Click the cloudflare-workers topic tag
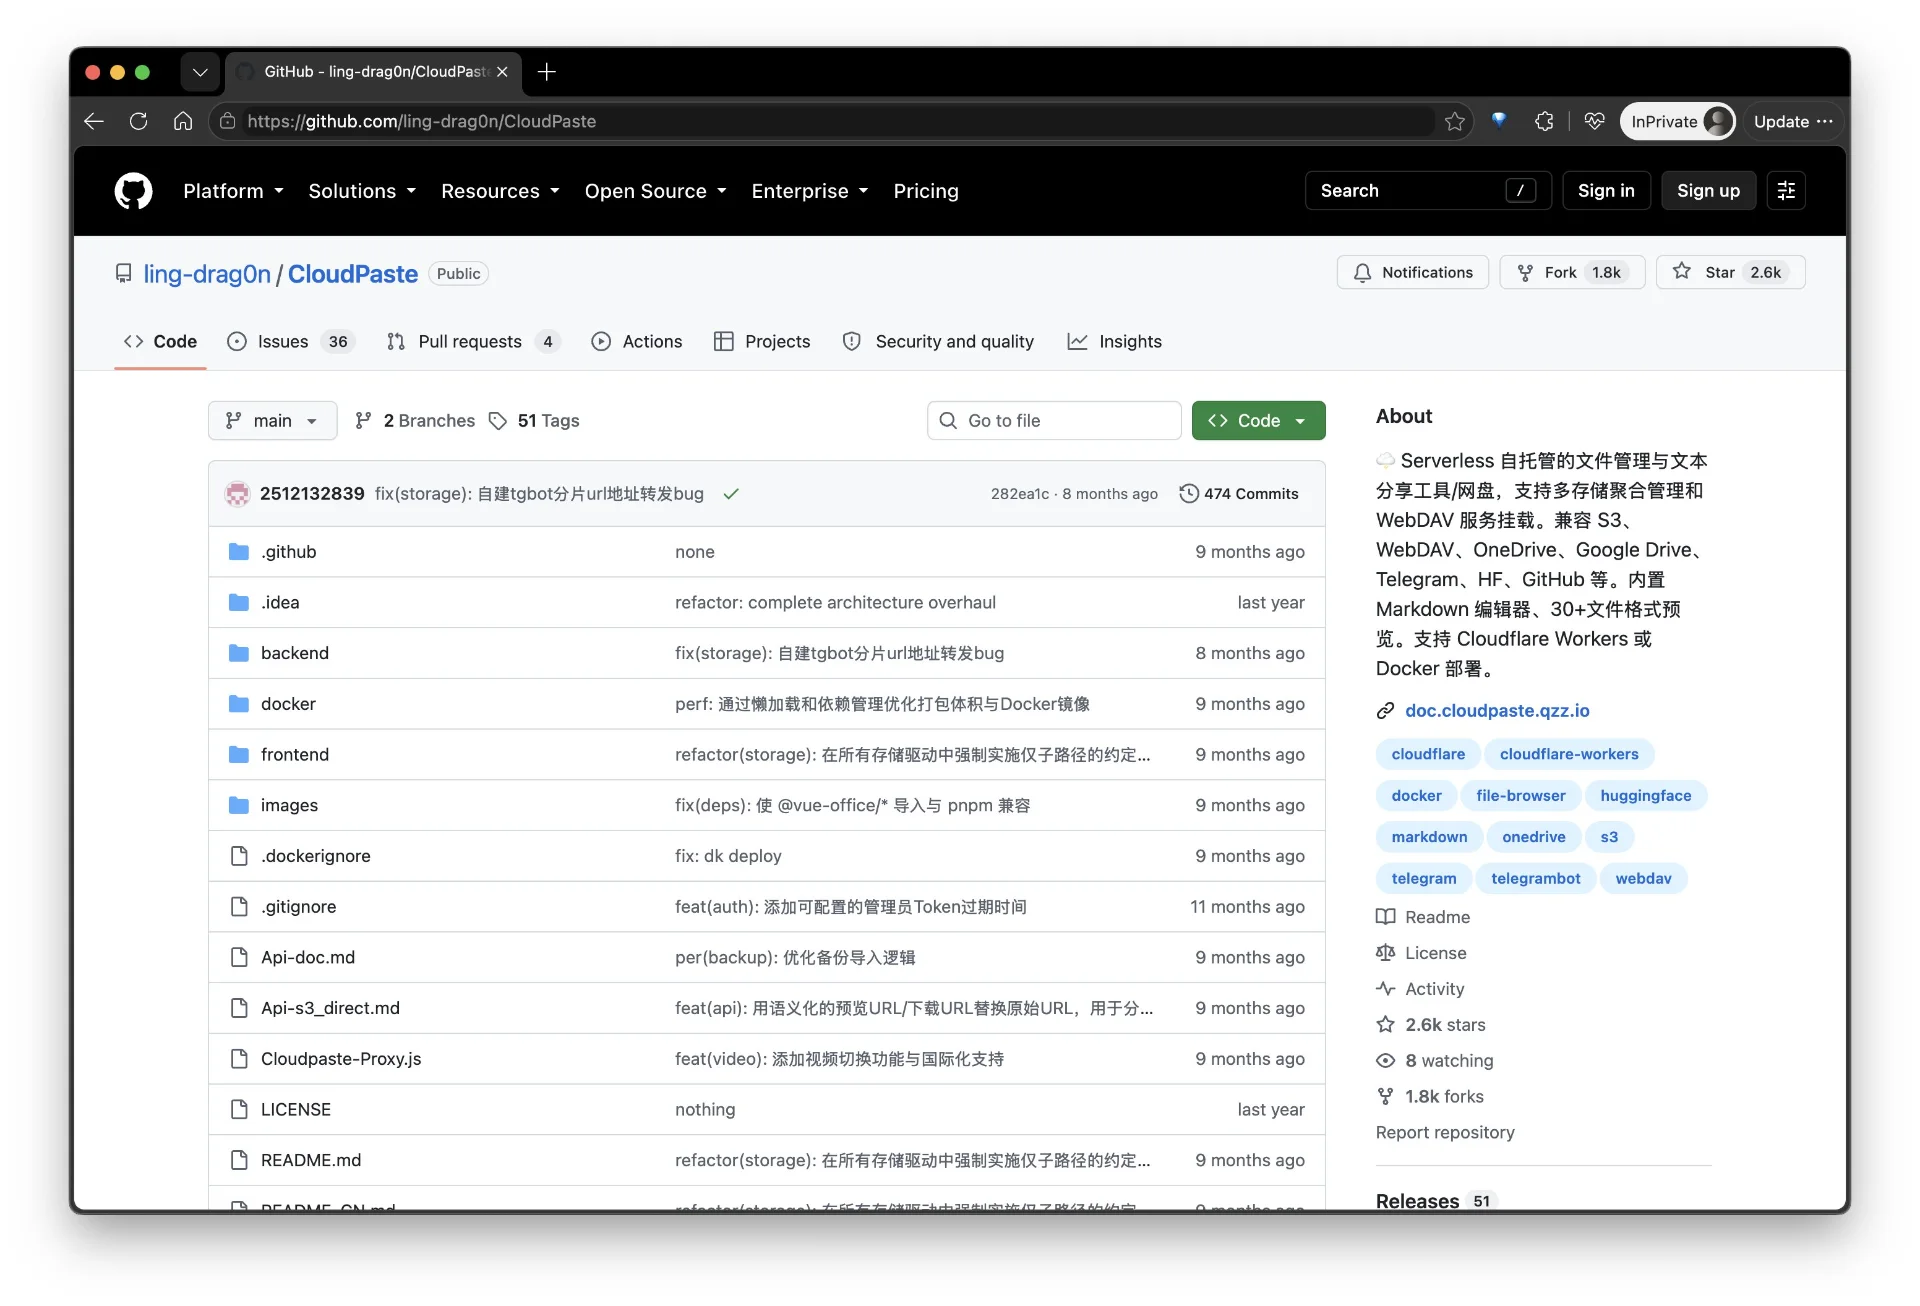 1569,754
